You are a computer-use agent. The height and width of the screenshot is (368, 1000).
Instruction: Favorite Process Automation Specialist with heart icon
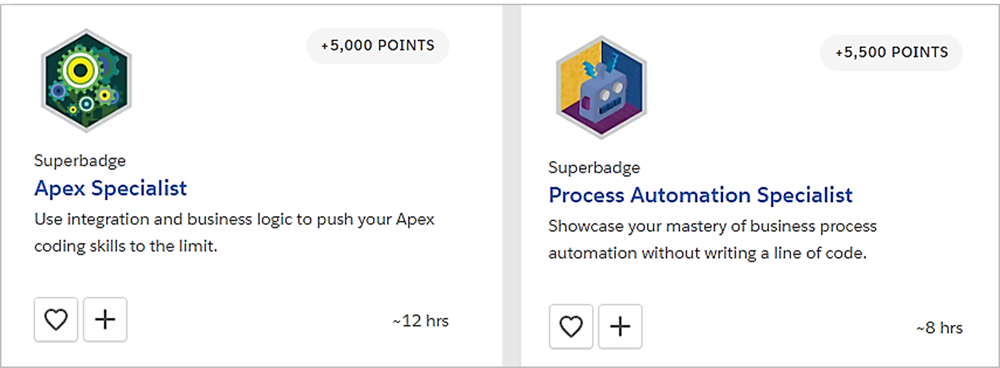(571, 327)
